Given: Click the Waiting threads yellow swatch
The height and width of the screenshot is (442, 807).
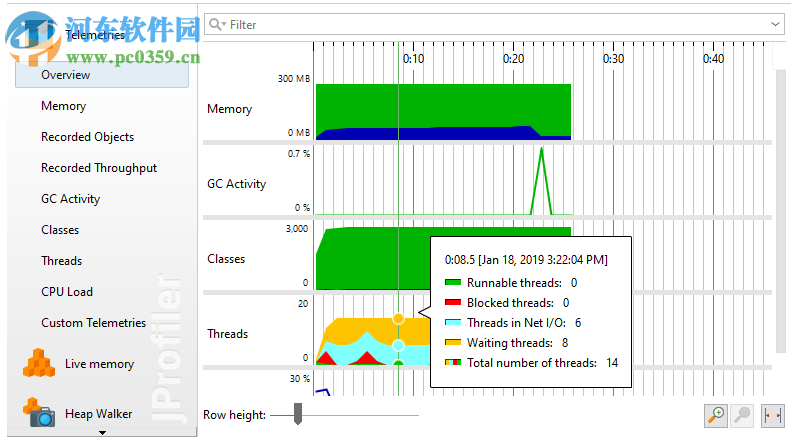Looking at the screenshot, I should pyautogui.click(x=452, y=343).
